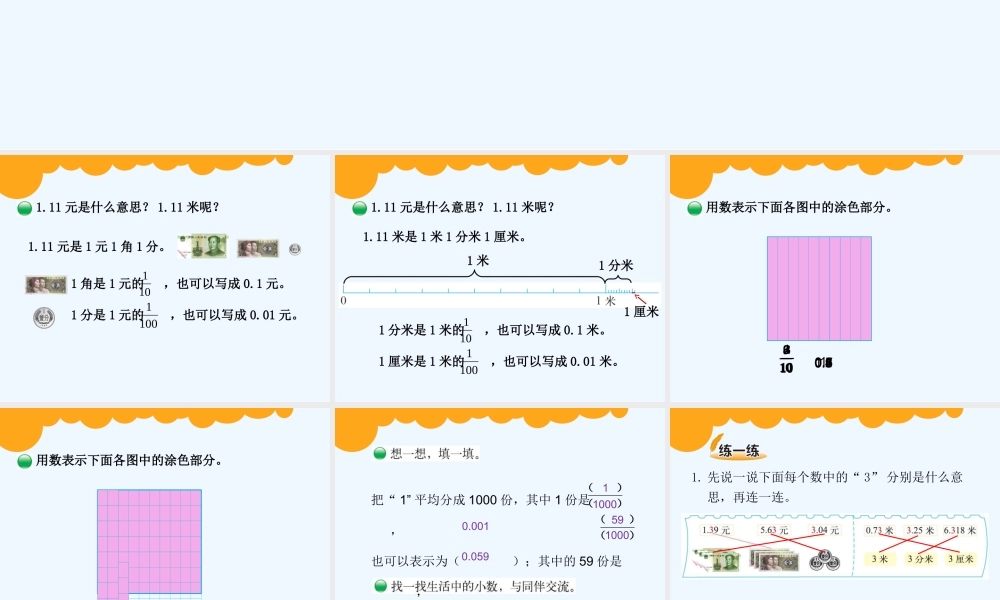The width and height of the screenshot is (1000, 600).
Task: Click the text '1.11 元是 1 元 1 角 1 分。'
Action: tap(96, 247)
